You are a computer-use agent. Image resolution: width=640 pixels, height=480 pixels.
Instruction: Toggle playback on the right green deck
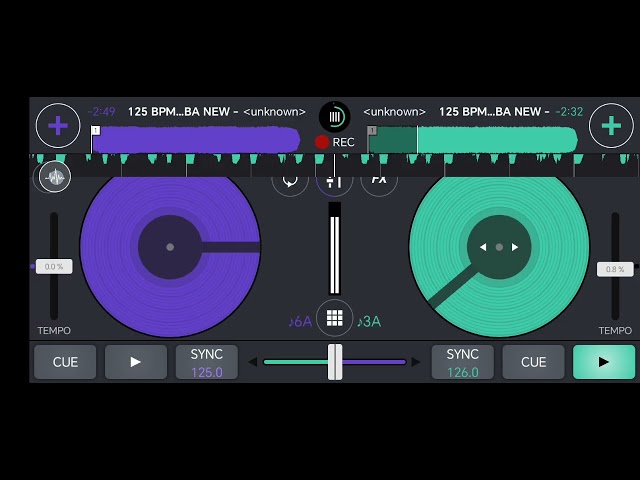pyautogui.click(x=604, y=362)
